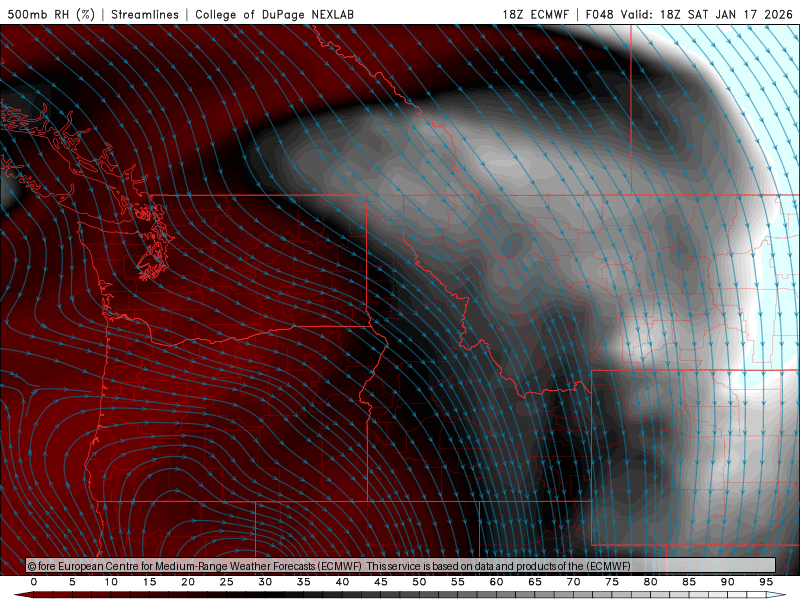Viewport: 800px width, 600px height.
Task: Pick the "75" legend label
Action: [612, 582]
